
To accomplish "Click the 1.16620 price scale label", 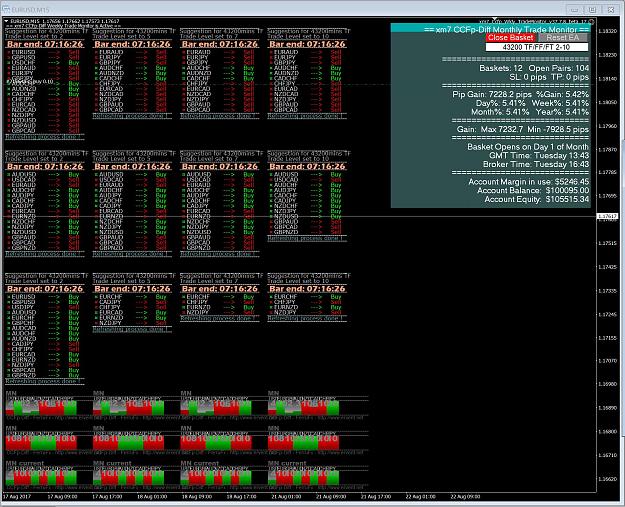I will pyautogui.click(x=607, y=479).
